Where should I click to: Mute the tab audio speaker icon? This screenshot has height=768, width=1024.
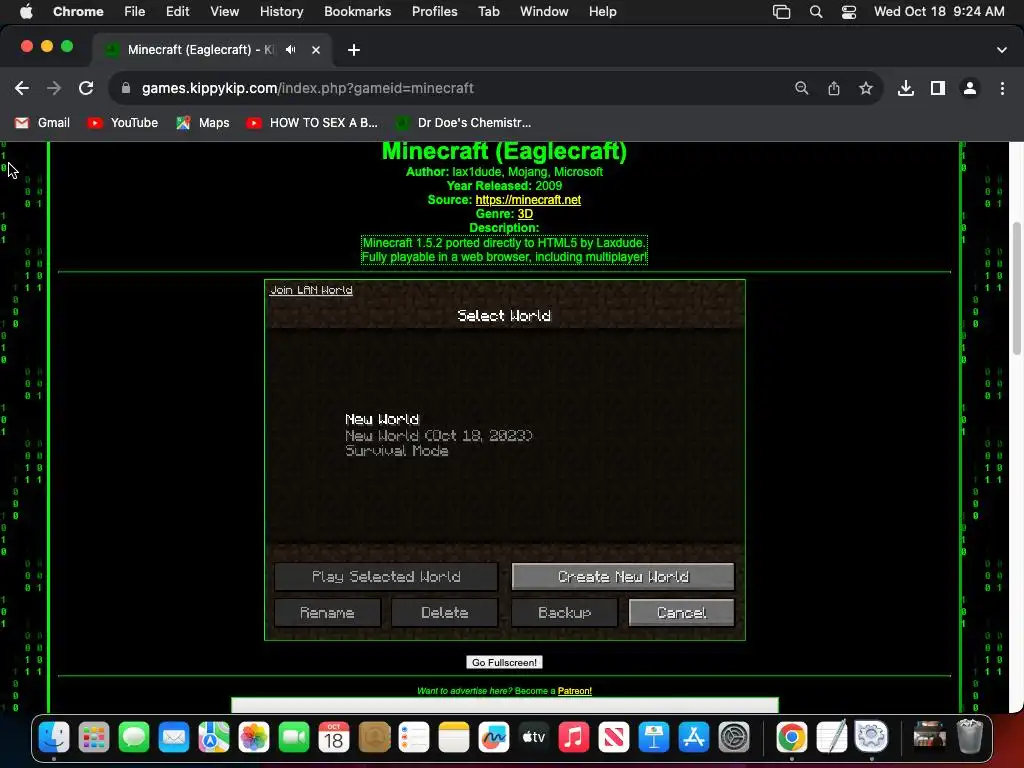click(x=291, y=50)
